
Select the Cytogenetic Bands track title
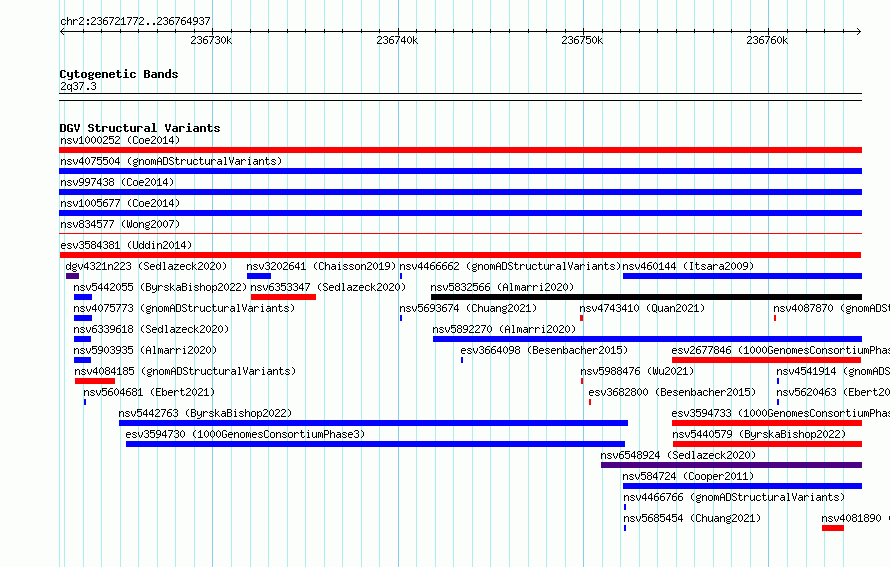[x=119, y=74]
